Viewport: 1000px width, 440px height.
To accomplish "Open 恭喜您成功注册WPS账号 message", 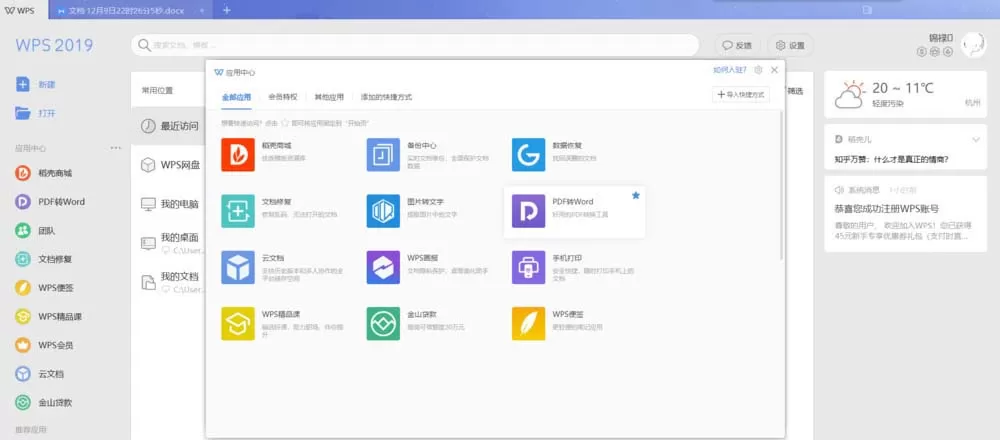I will [x=886, y=209].
